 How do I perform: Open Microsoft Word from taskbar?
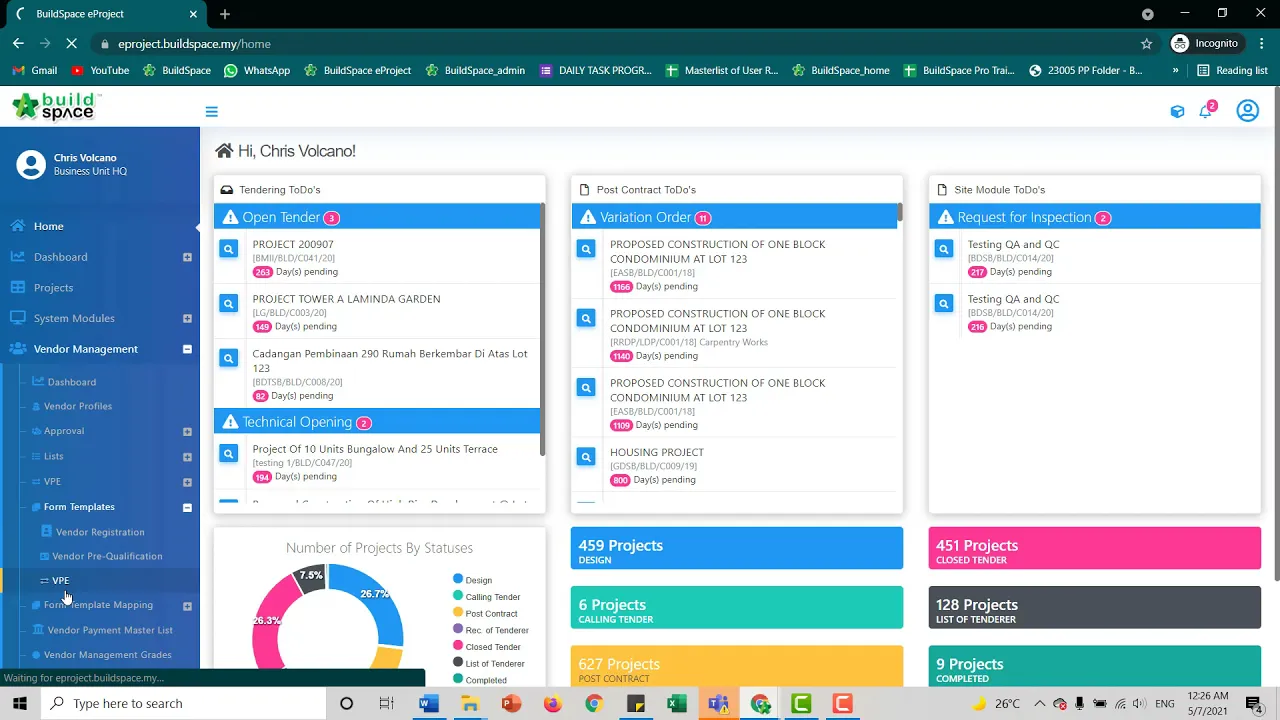point(429,704)
